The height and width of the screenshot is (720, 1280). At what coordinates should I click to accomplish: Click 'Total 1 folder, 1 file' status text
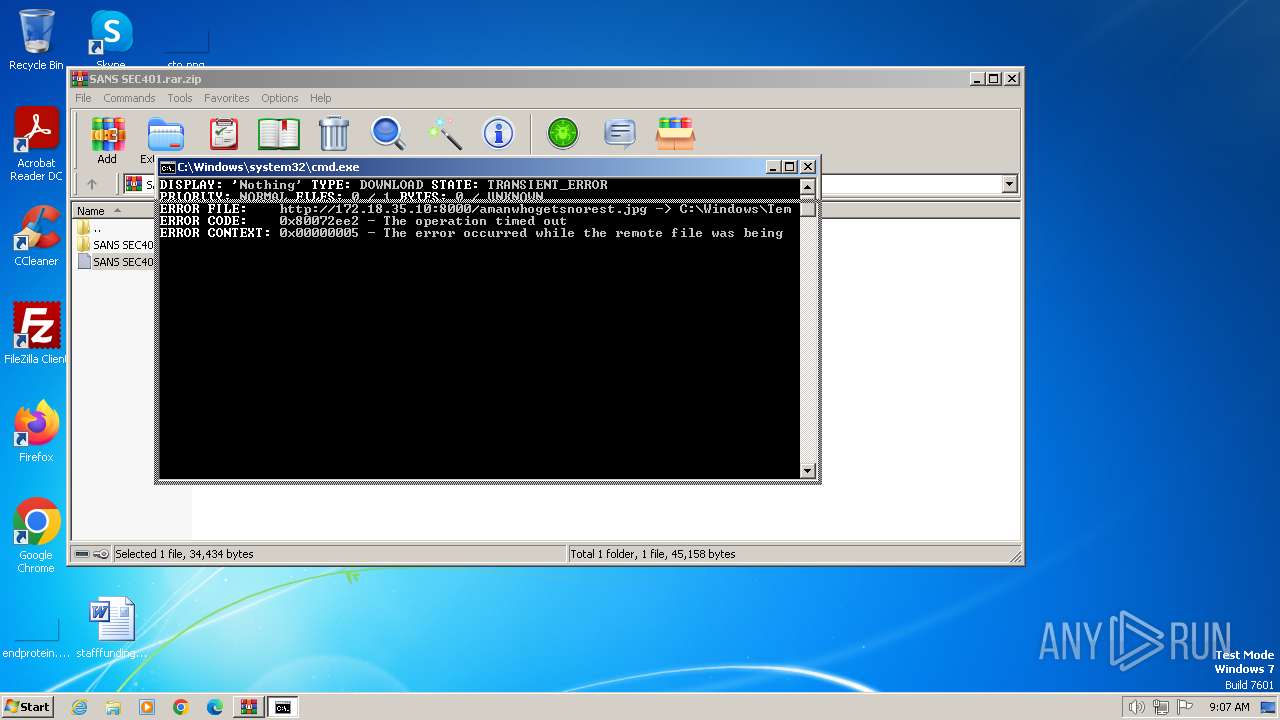click(653, 554)
